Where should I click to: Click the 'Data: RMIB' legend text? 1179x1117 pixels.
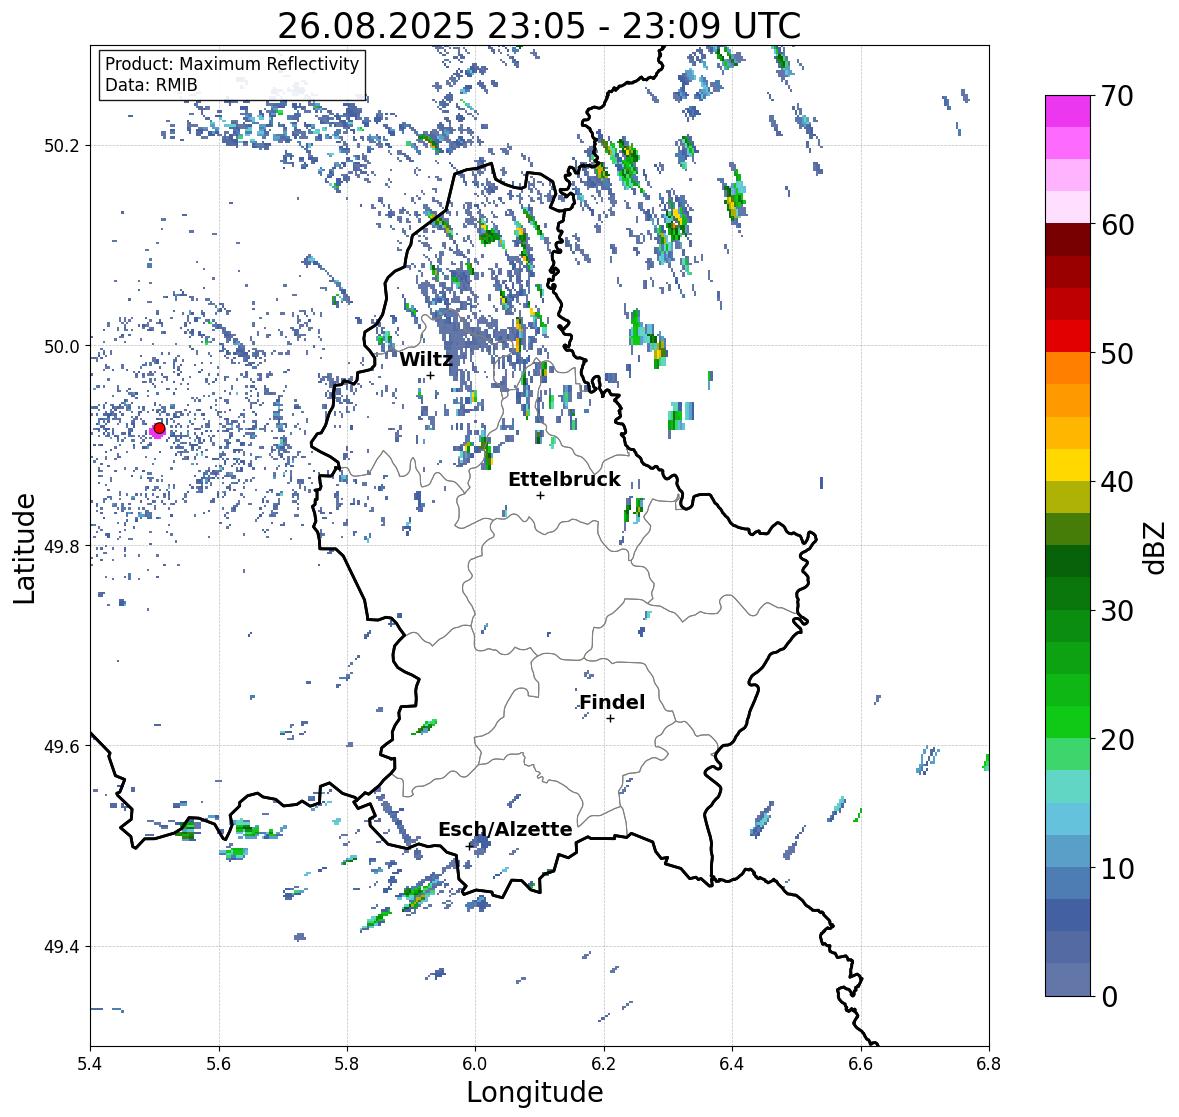tap(151, 85)
